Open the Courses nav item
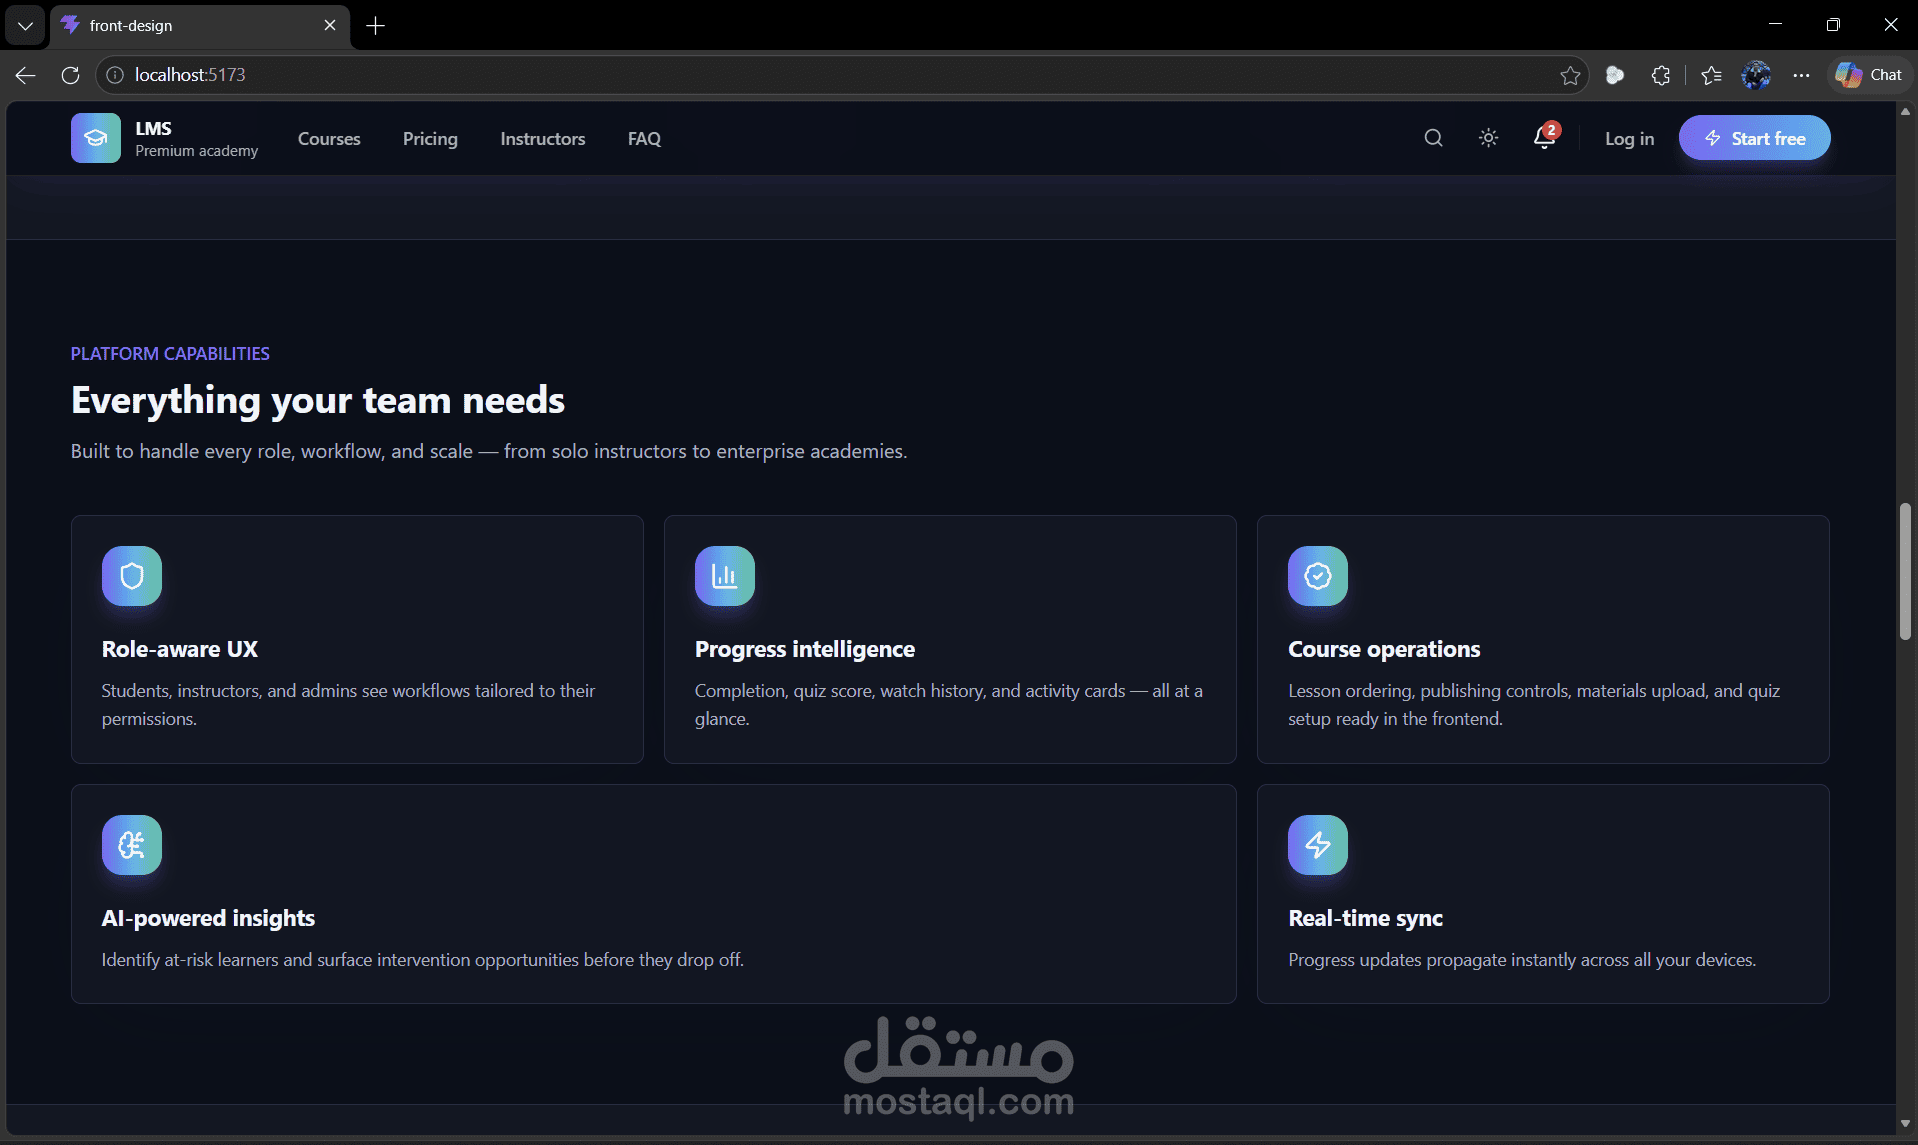The height and width of the screenshot is (1145, 1918). pos(329,139)
